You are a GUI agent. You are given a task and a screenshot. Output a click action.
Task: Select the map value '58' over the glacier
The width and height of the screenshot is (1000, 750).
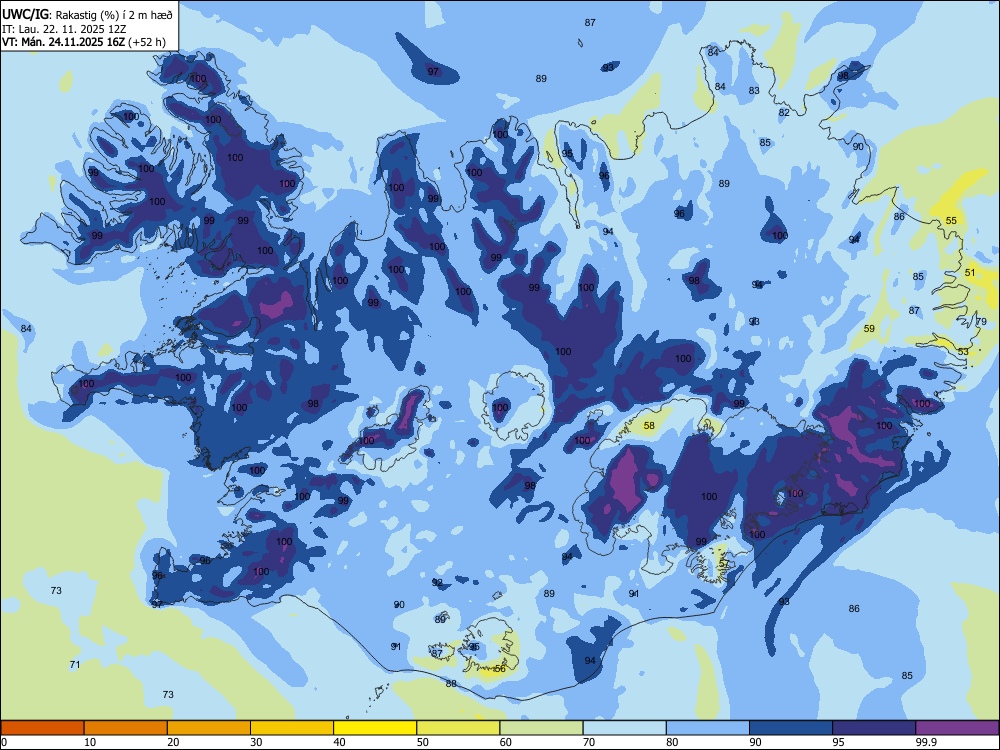649,425
